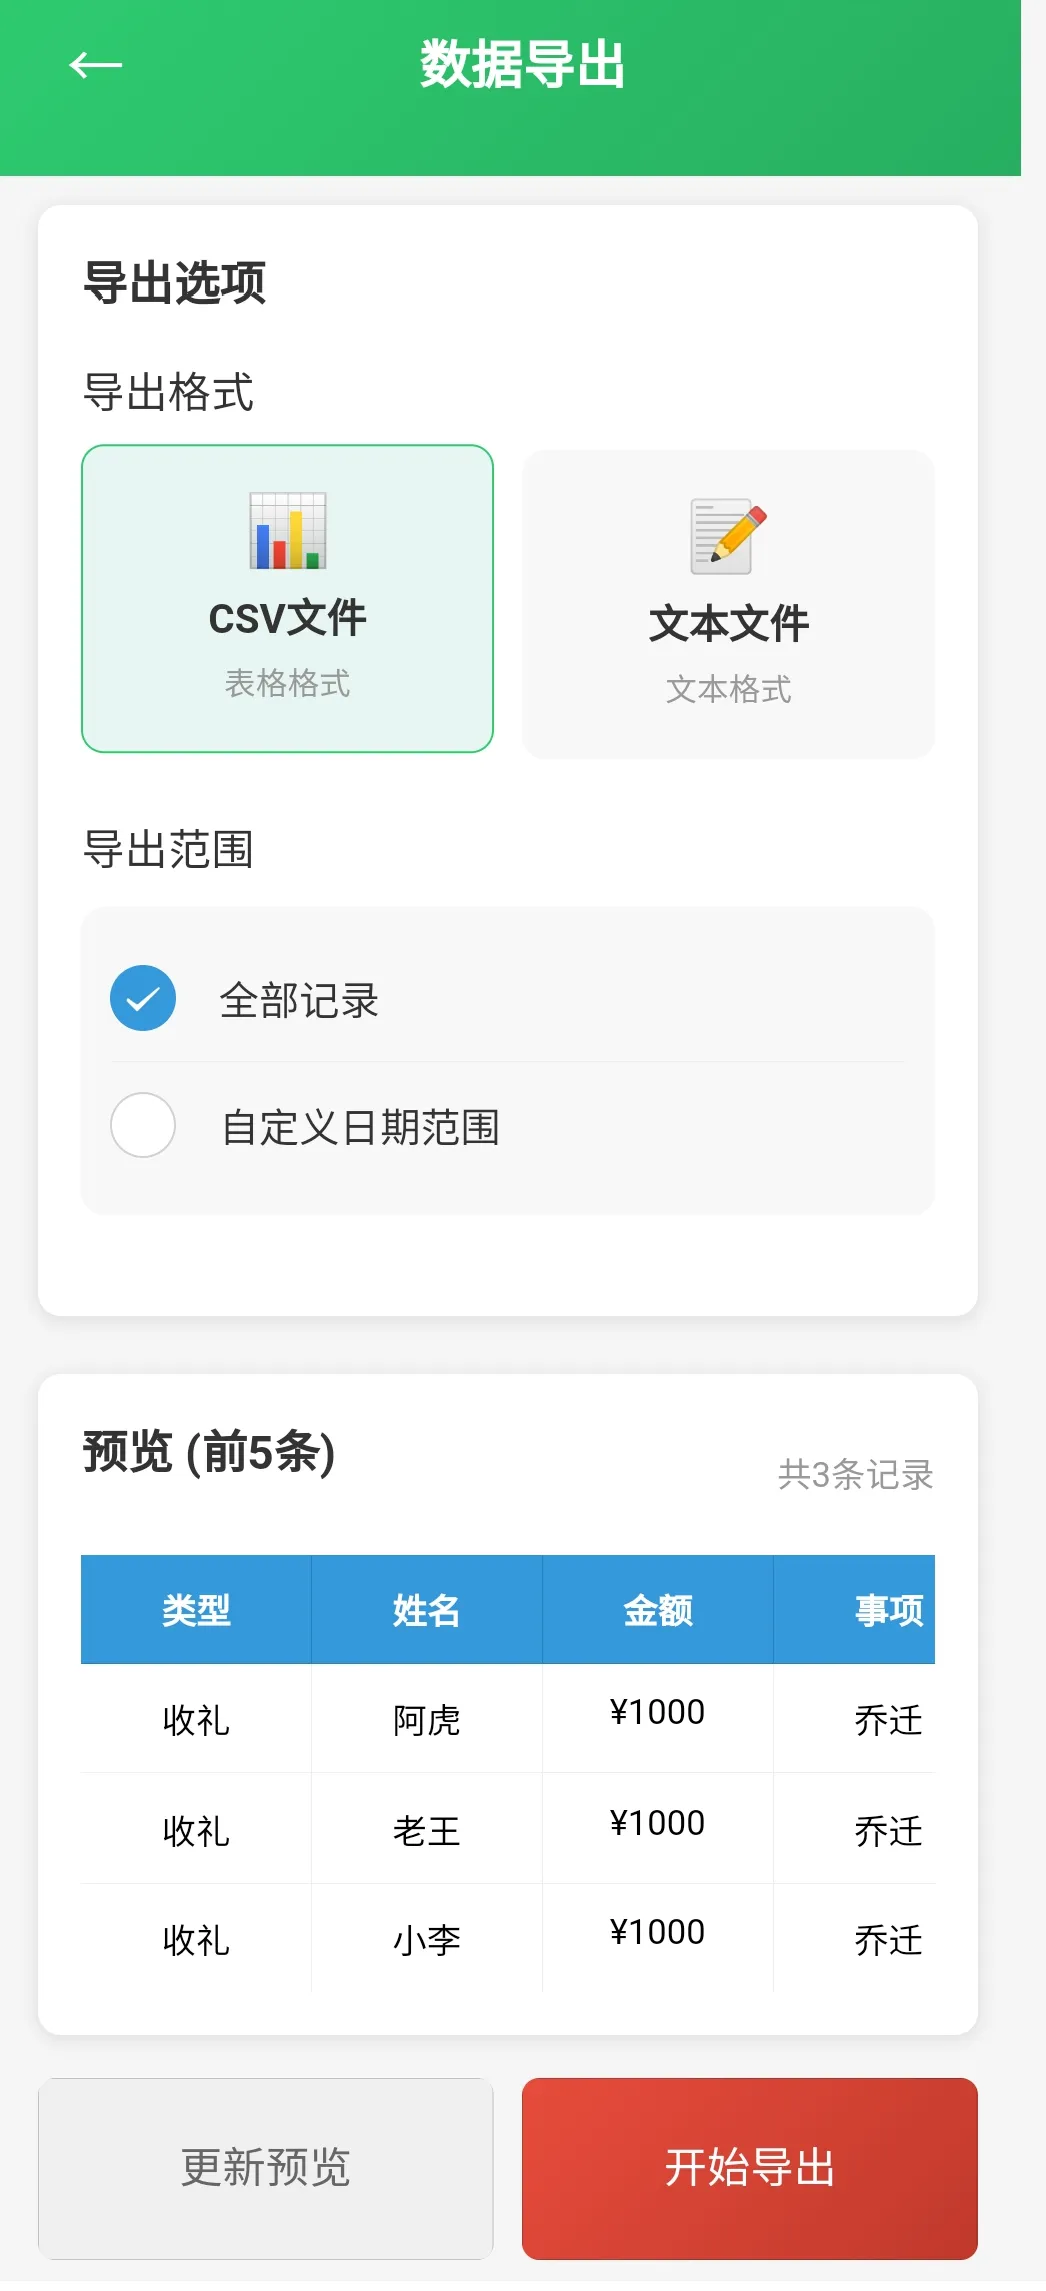Click the 共3条记录 count label
This screenshot has height=2291, width=1046.
[x=856, y=1475]
